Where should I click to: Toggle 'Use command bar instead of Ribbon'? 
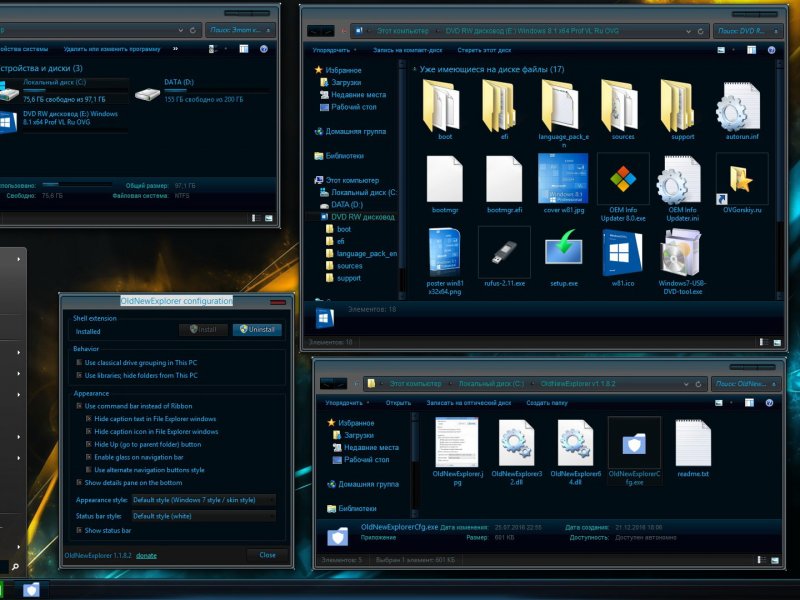click(x=79, y=406)
